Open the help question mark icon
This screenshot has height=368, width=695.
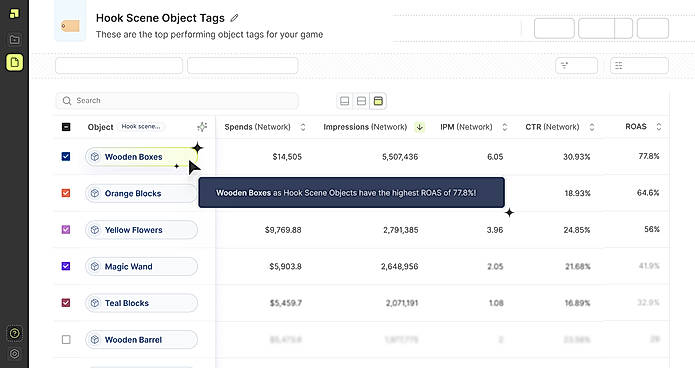[x=14, y=333]
